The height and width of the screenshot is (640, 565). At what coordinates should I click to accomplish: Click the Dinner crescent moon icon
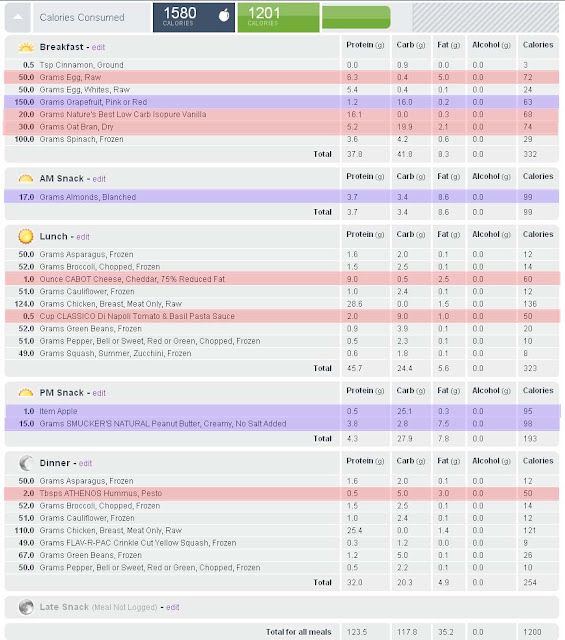click(x=26, y=463)
